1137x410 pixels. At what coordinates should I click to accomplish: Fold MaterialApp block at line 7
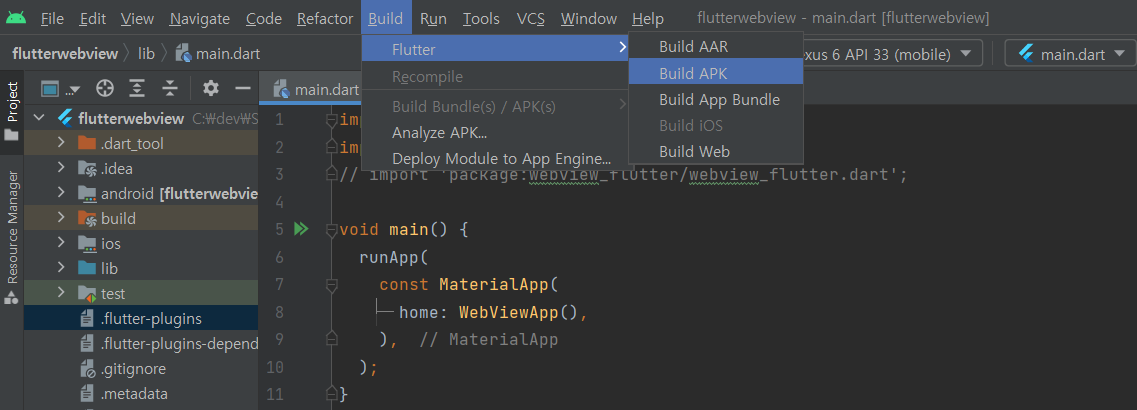[x=331, y=285]
